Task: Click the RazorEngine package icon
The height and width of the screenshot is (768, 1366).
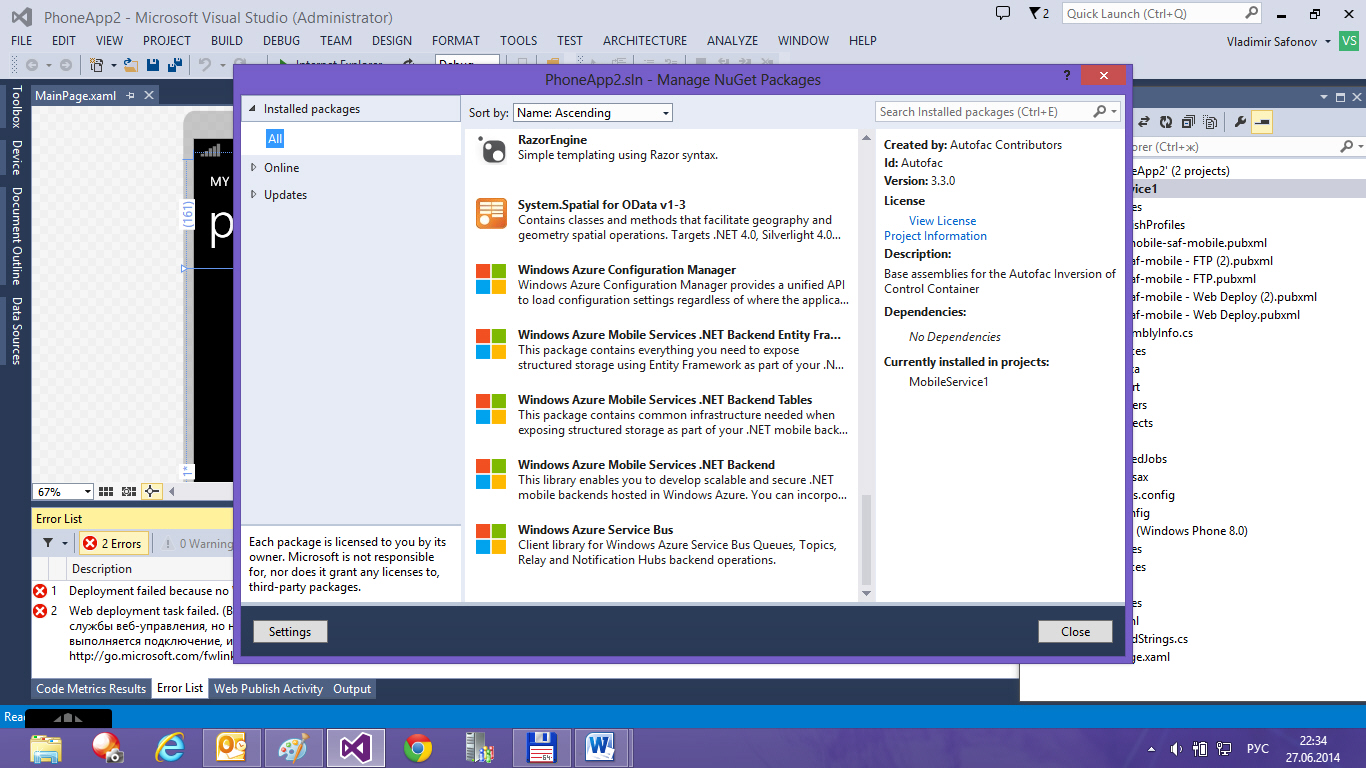Action: click(491, 149)
